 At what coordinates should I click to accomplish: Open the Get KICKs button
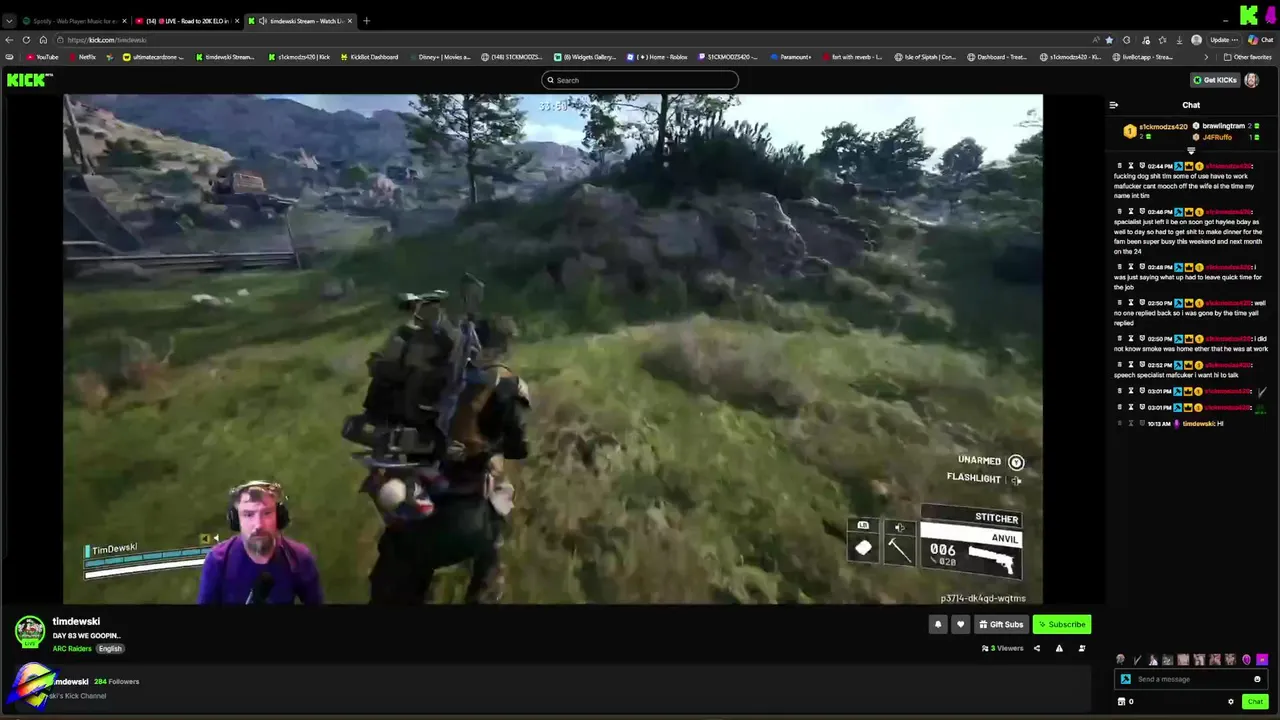pos(1215,80)
